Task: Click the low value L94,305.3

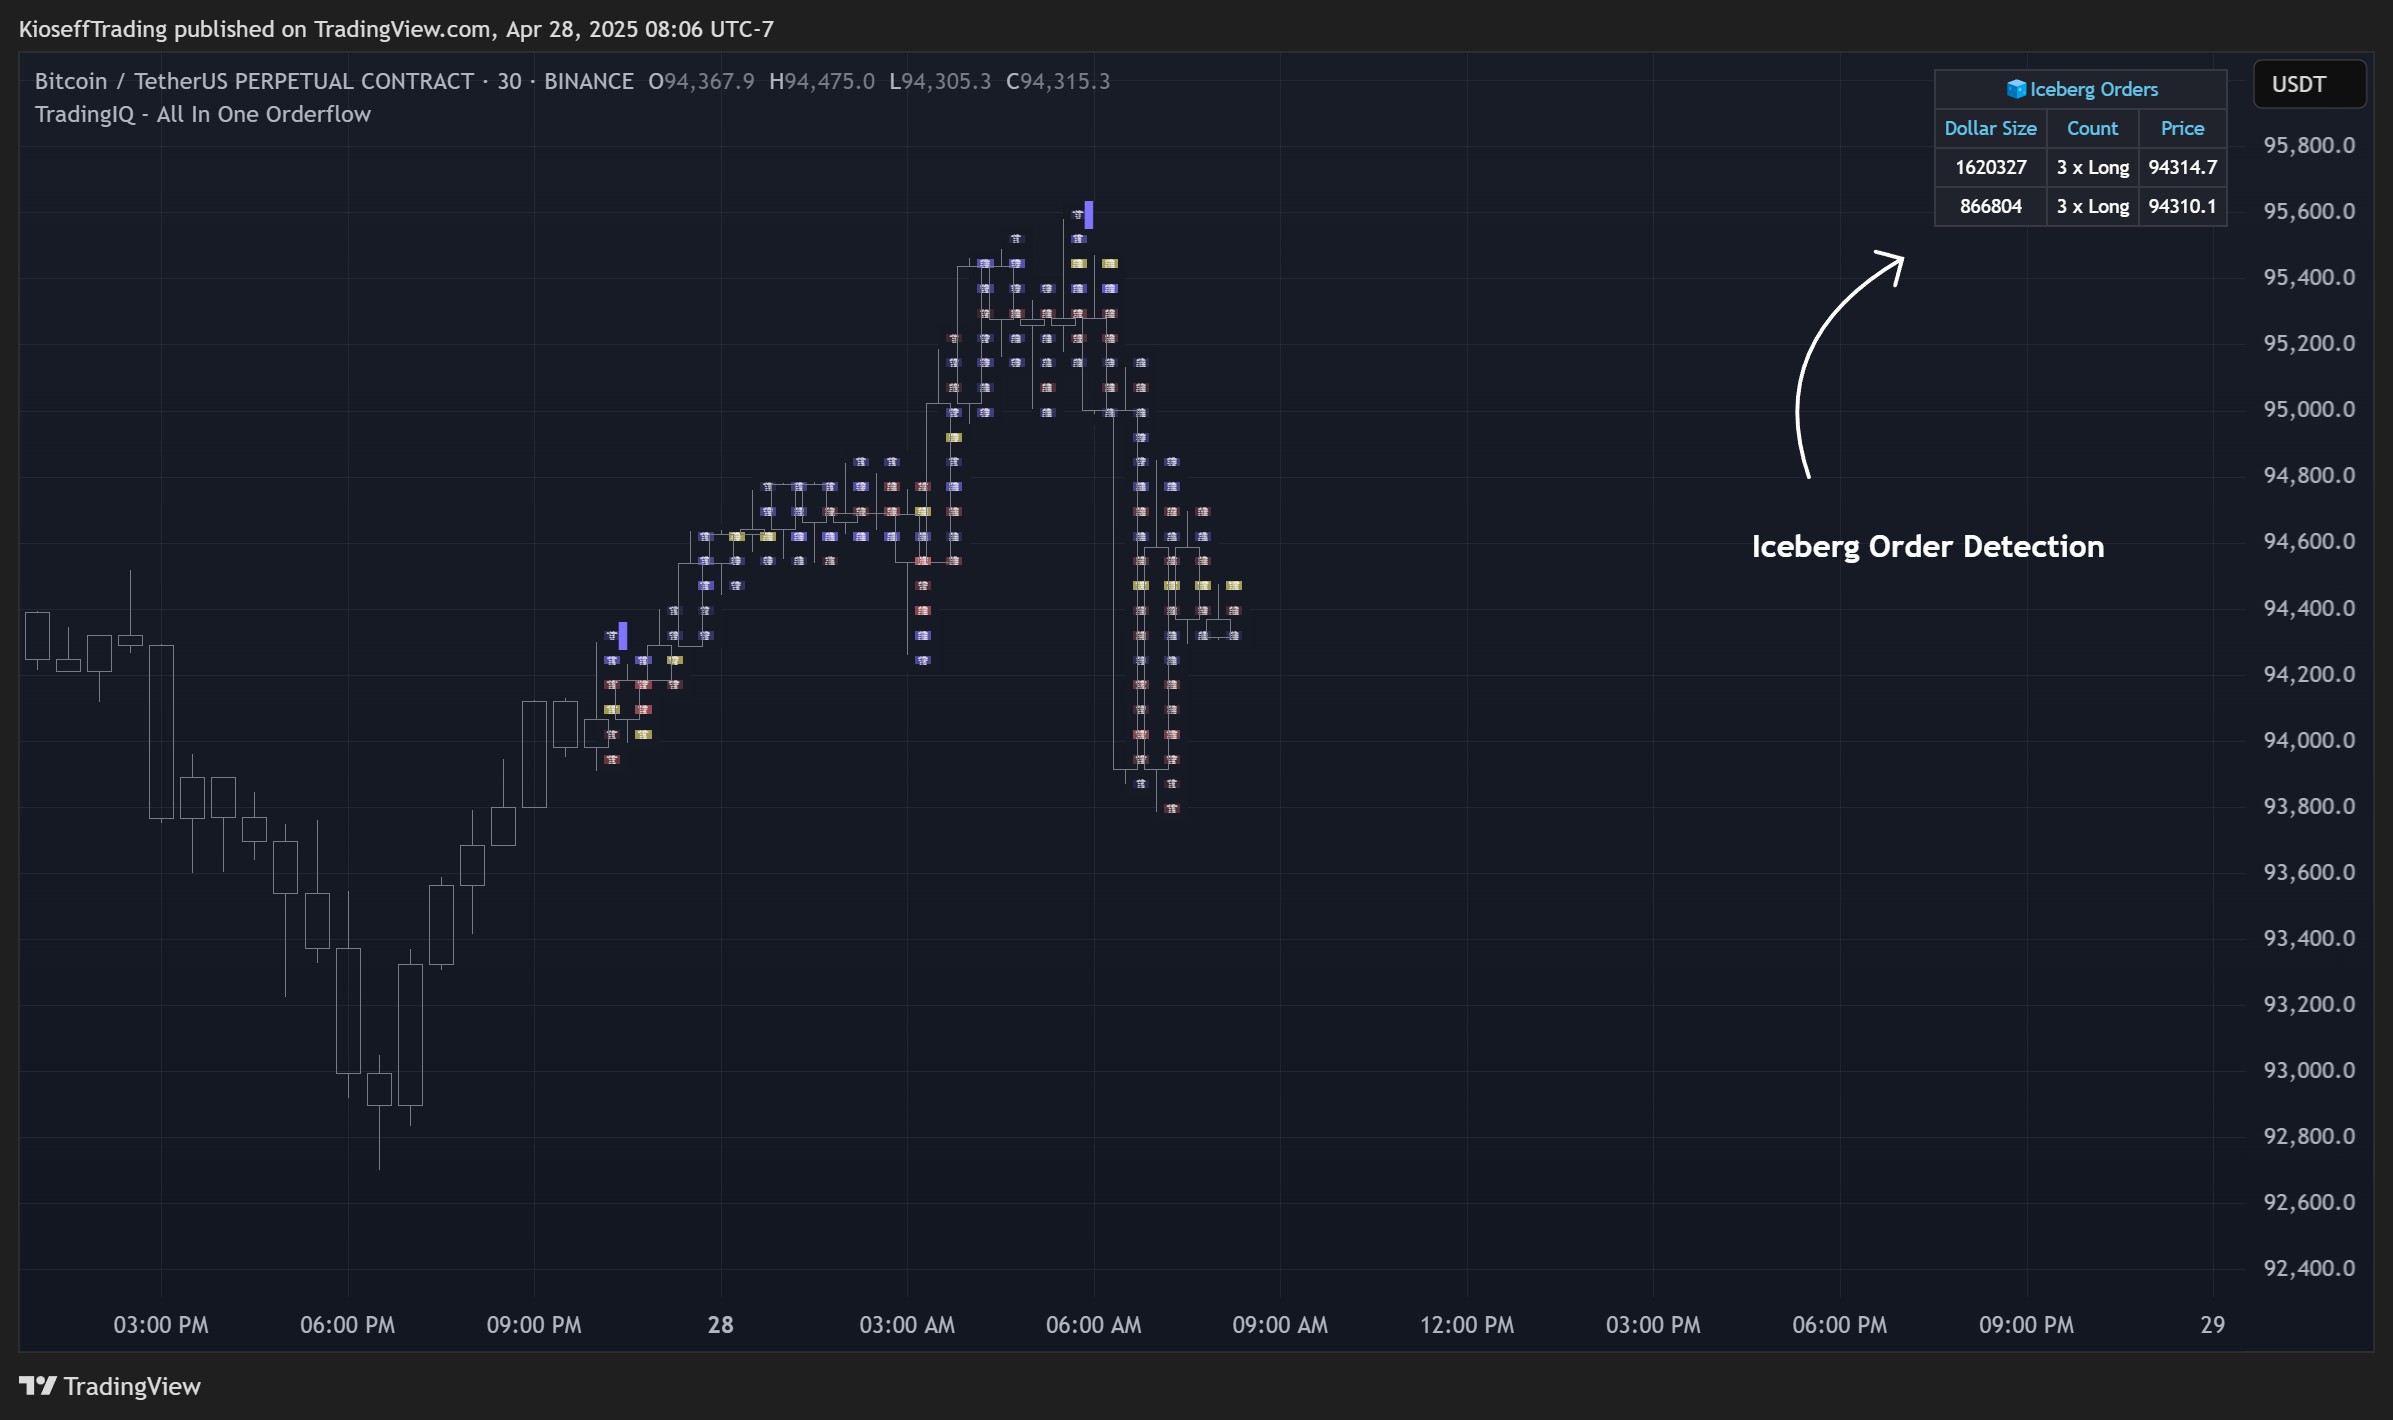Action: (x=940, y=81)
